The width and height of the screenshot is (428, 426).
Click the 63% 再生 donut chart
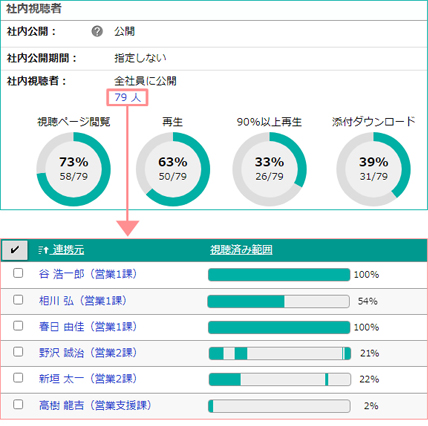pos(173,169)
